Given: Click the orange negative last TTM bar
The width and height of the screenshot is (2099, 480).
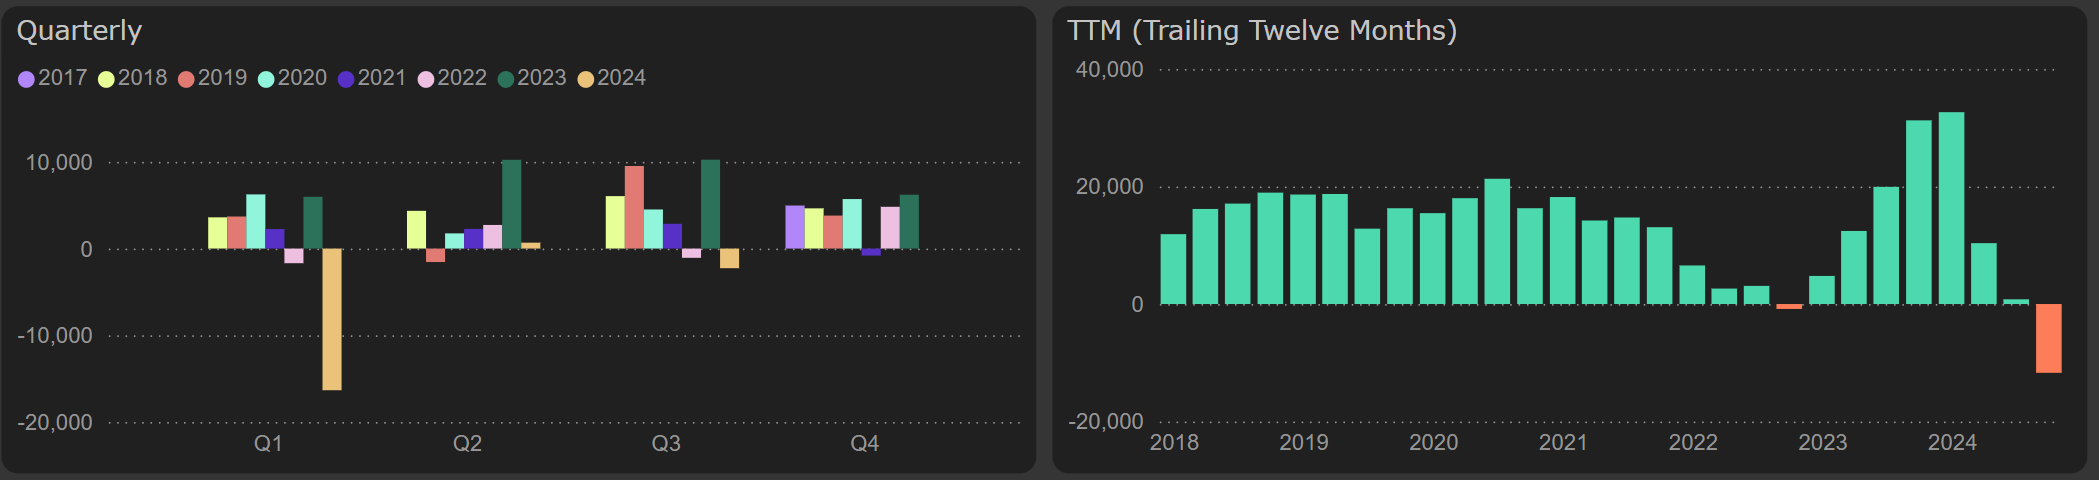Looking at the screenshot, I should pyautogui.click(x=2048, y=338).
